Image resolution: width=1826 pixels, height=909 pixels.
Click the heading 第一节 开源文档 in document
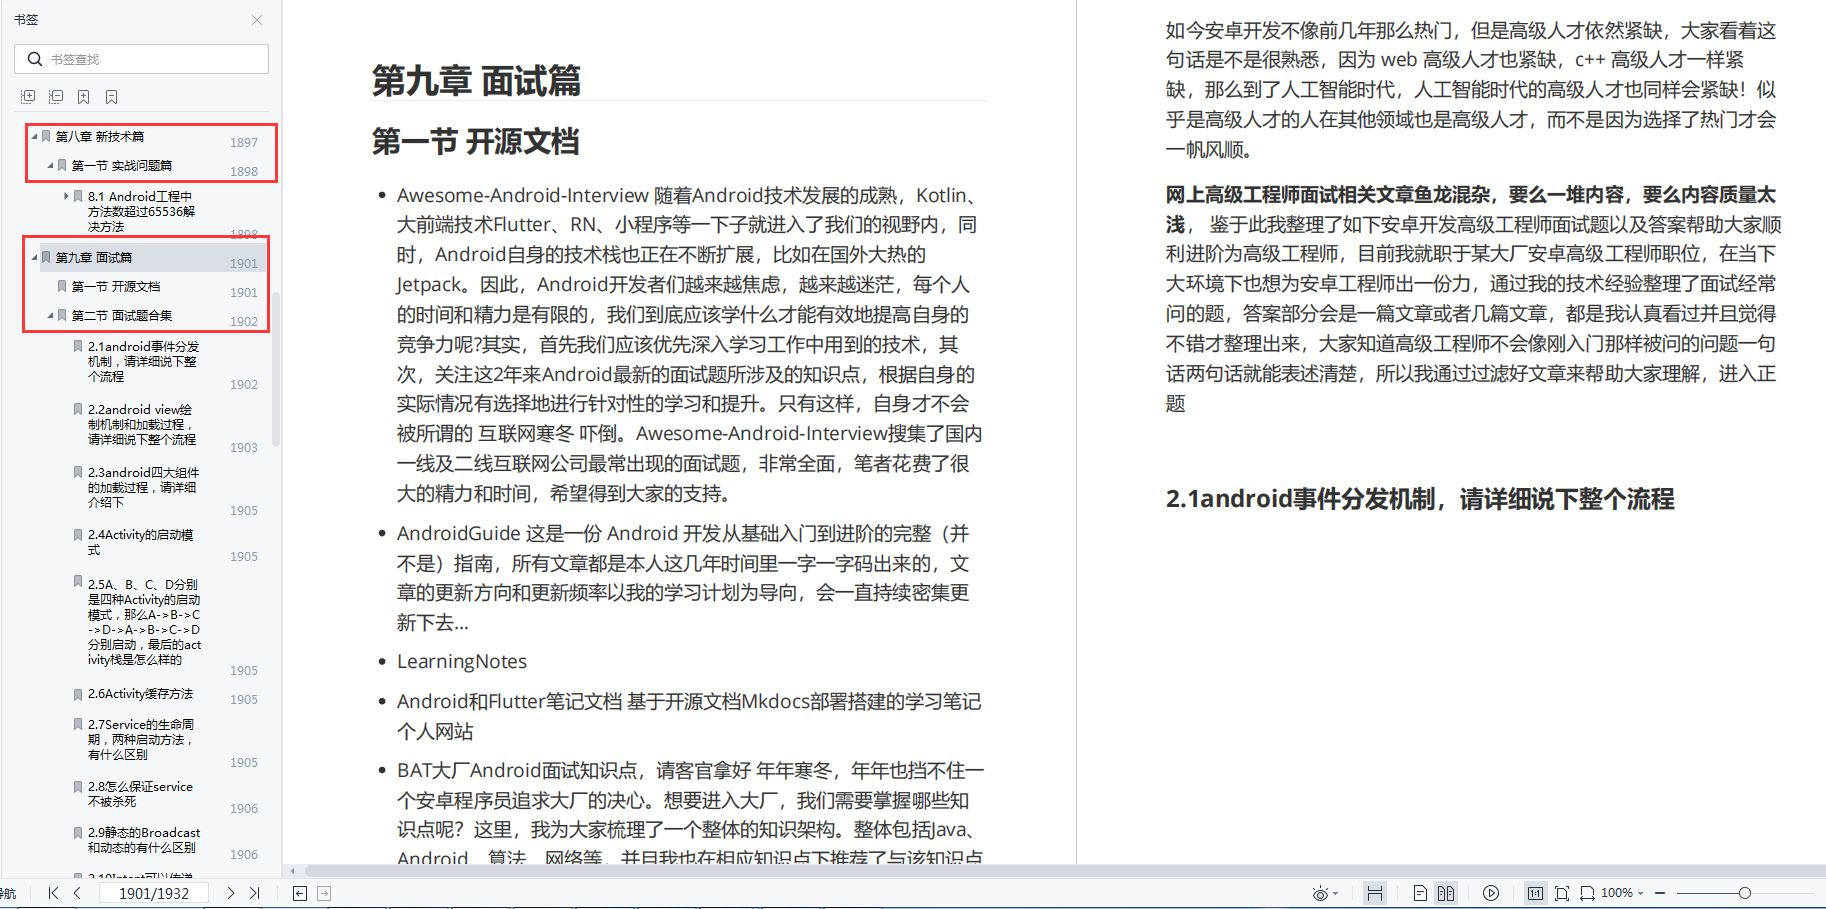476,141
